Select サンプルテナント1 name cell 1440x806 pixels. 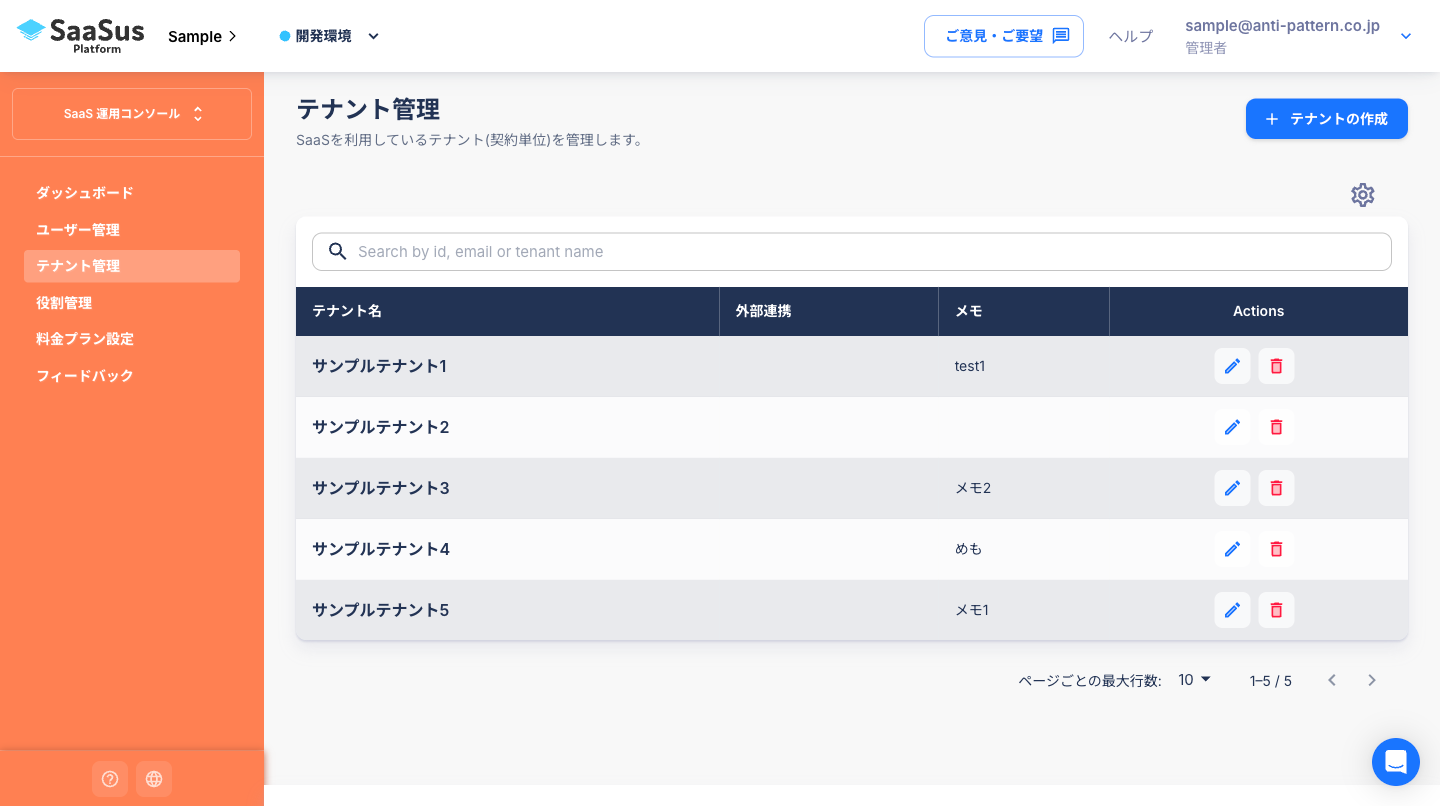pos(507,366)
